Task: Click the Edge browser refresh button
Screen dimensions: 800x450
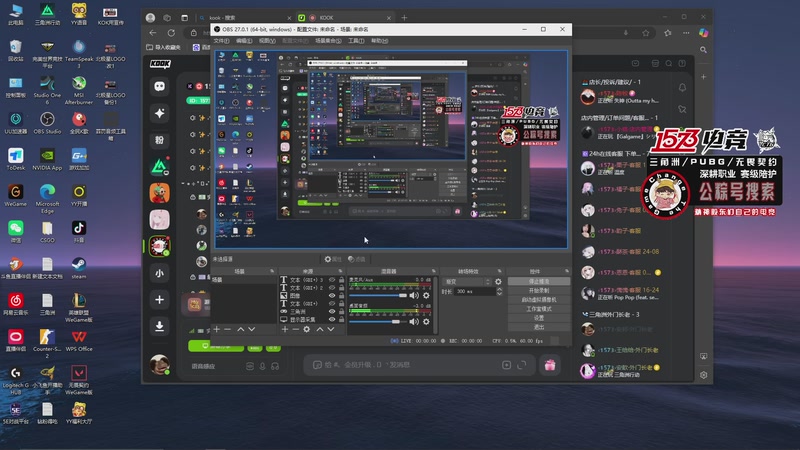Action: [171, 33]
